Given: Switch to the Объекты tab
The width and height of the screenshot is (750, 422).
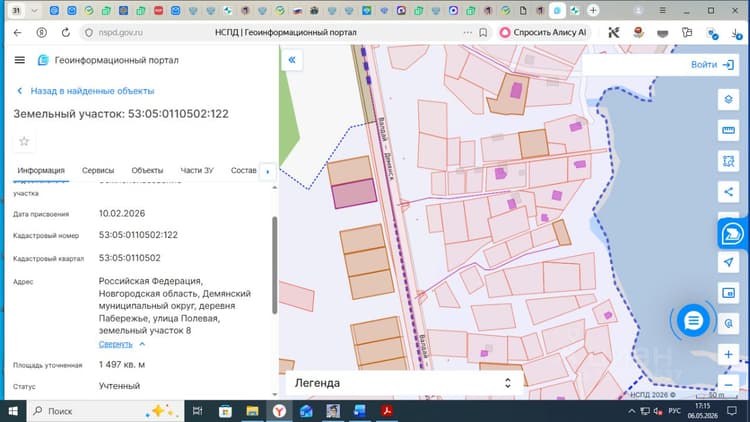Looking at the screenshot, I should pos(147,170).
